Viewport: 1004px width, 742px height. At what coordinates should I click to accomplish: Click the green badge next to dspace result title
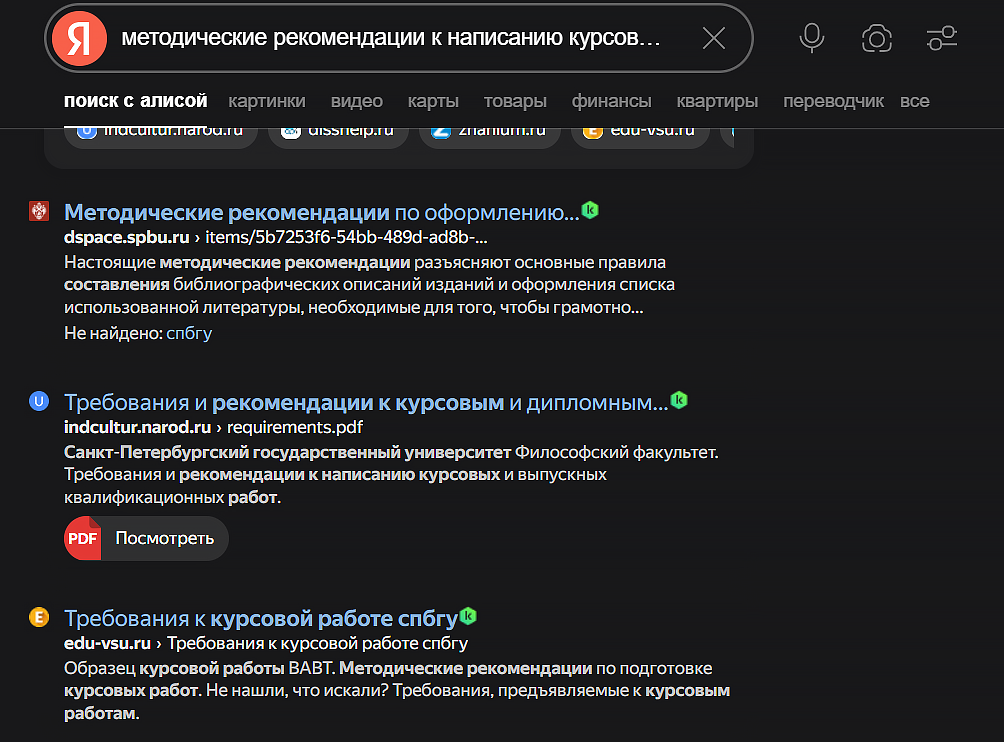pyautogui.click(x=590, y=210)
